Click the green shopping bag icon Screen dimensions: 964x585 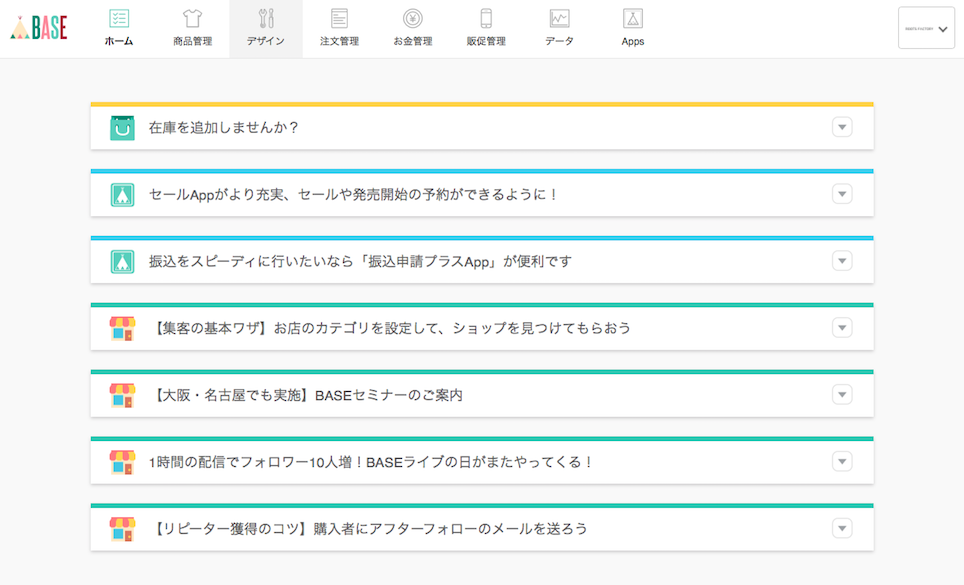click(x=122, y=128)
